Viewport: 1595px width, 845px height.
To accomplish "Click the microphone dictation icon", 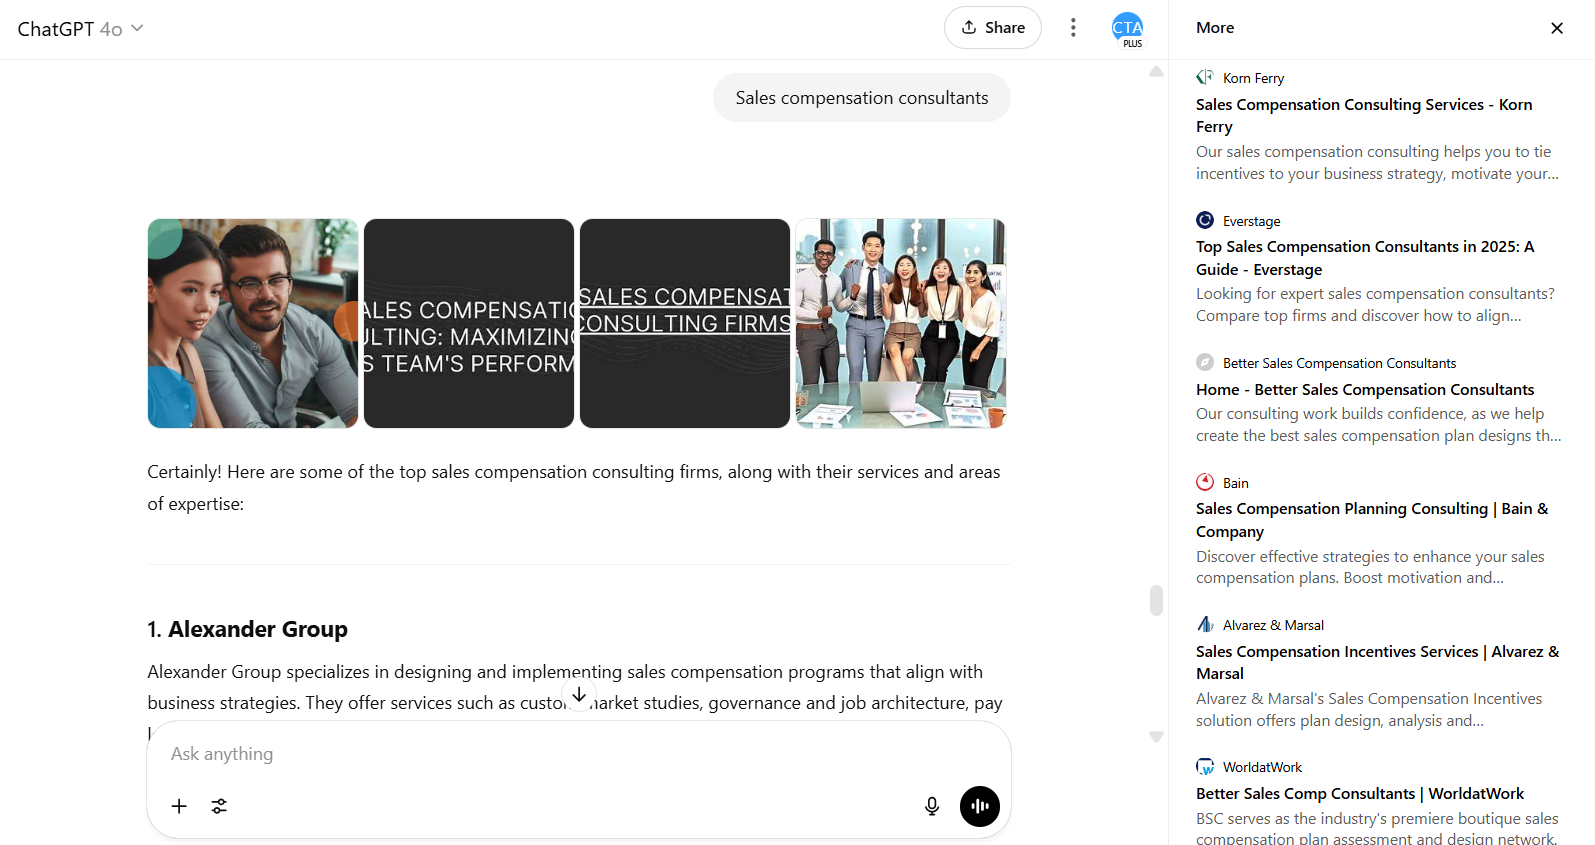I will point(932,806).
